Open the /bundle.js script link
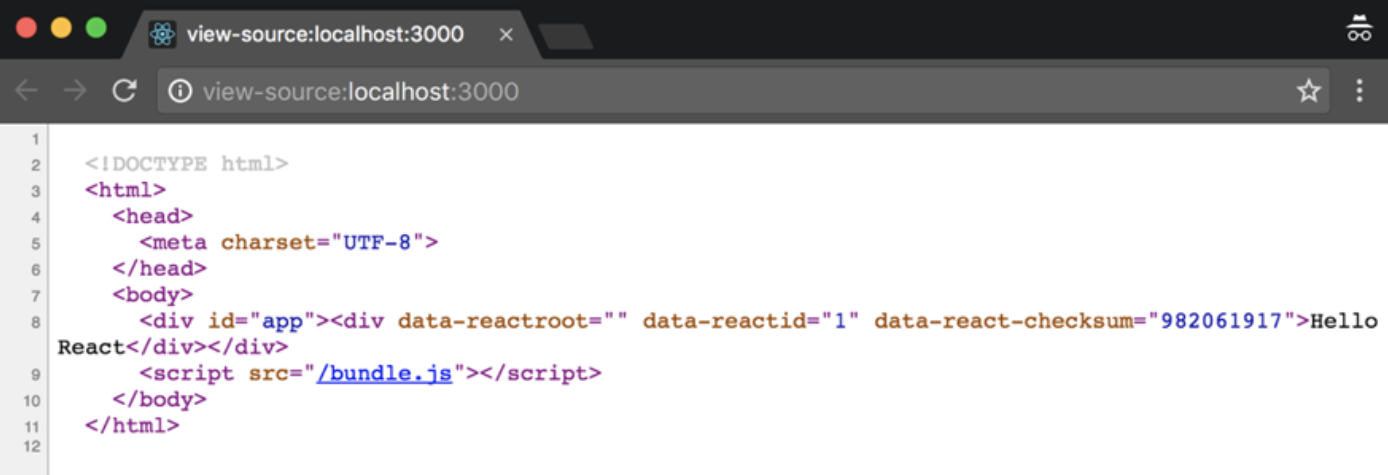 [x=385, y=373]
